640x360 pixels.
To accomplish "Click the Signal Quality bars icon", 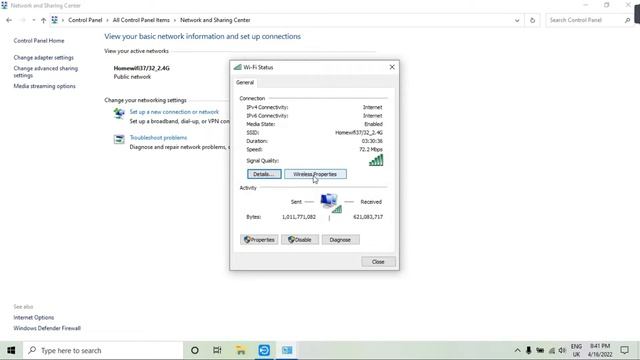I will [376, 160].
